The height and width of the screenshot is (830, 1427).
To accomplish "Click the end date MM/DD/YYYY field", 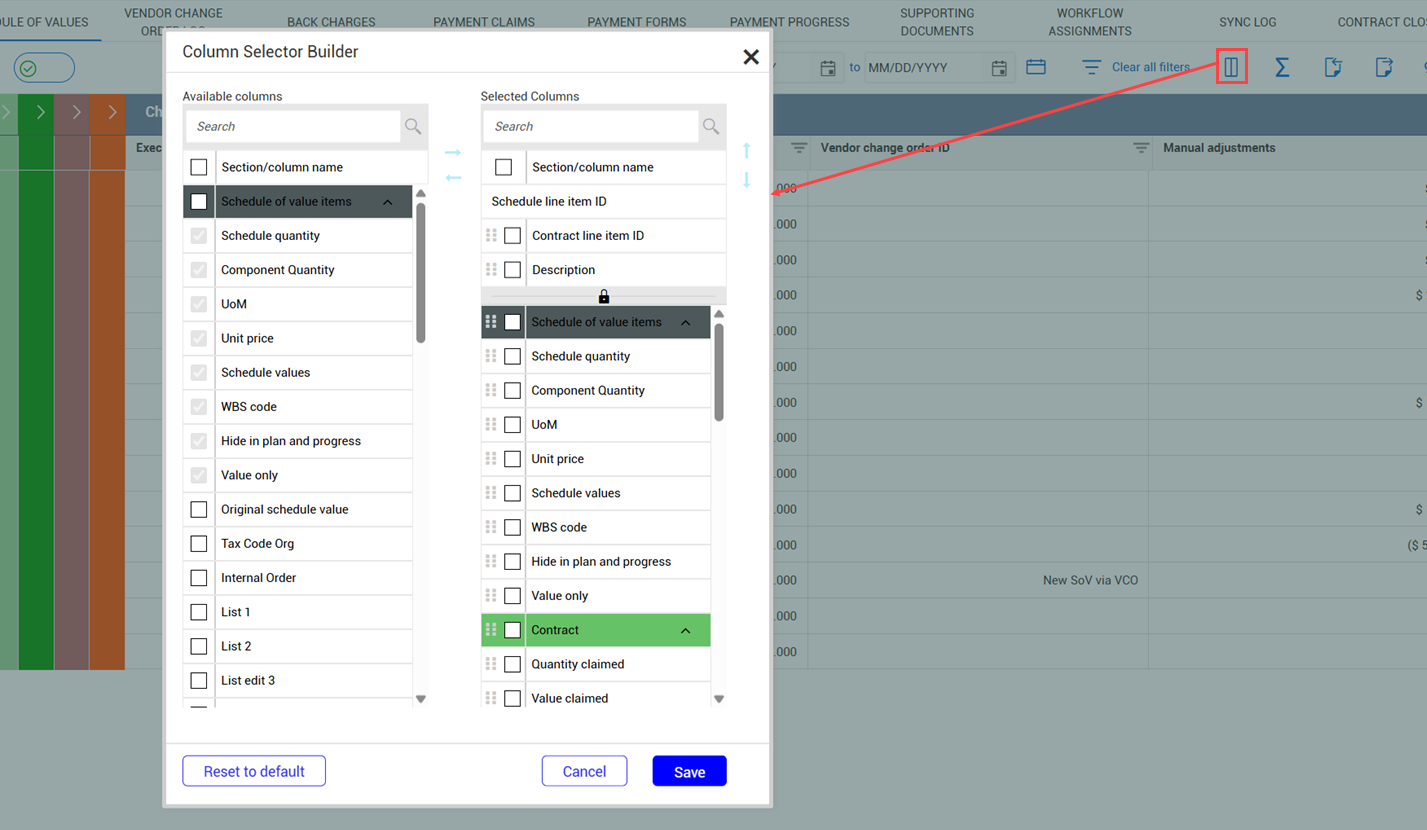I will (926, 68).
